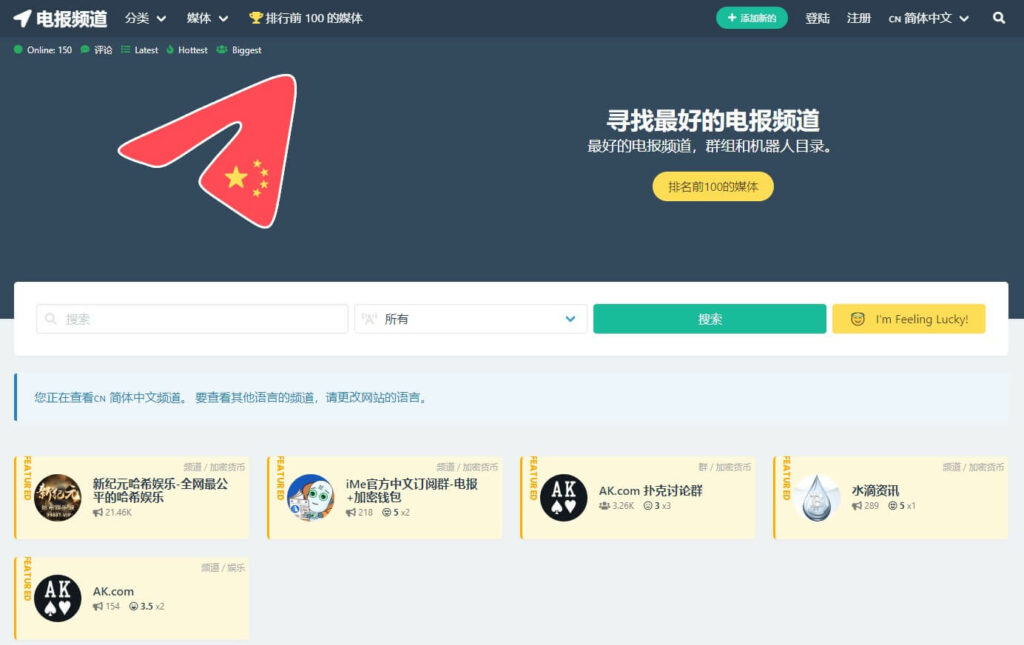The image size is (1024, 645).
Task: Click megaphone icon showing 21.46K subscribers
Action: click(98, 512)
